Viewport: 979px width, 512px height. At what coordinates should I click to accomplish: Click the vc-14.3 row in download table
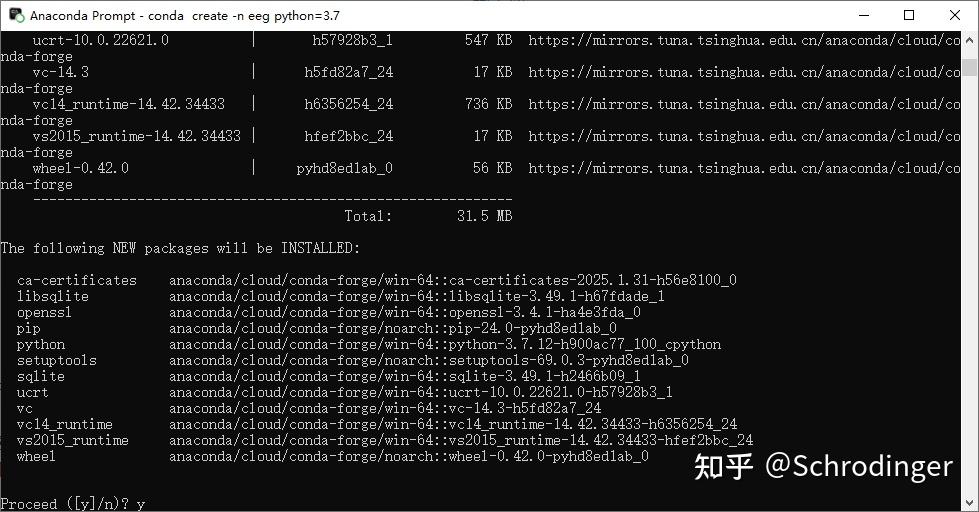[61, 73]
